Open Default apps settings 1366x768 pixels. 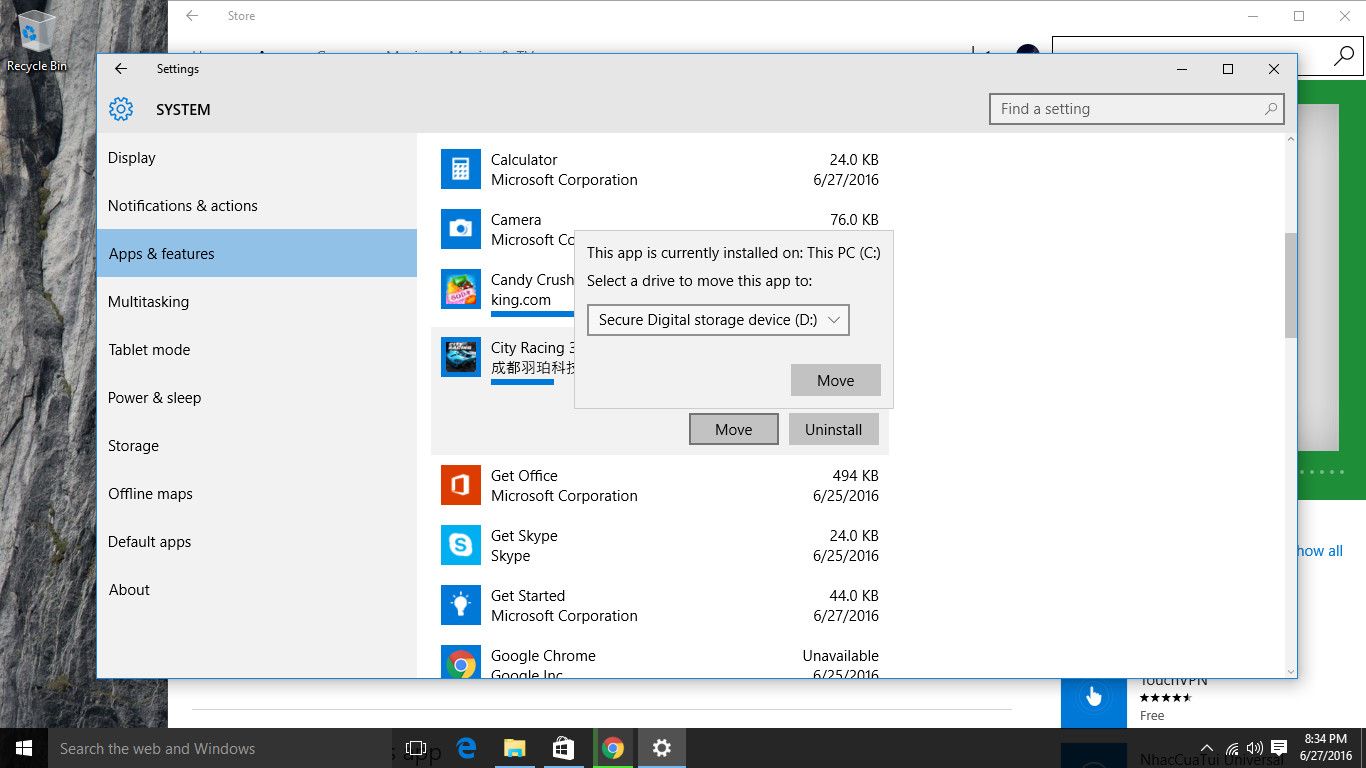click(257, 542)
